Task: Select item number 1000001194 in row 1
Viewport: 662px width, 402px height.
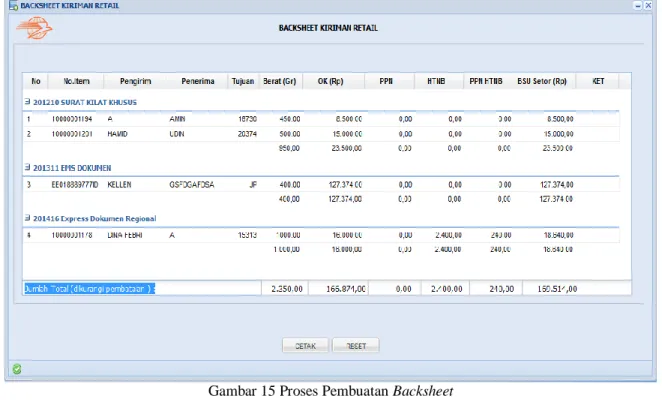Action: pyautogui.click(x=72, y=119)
